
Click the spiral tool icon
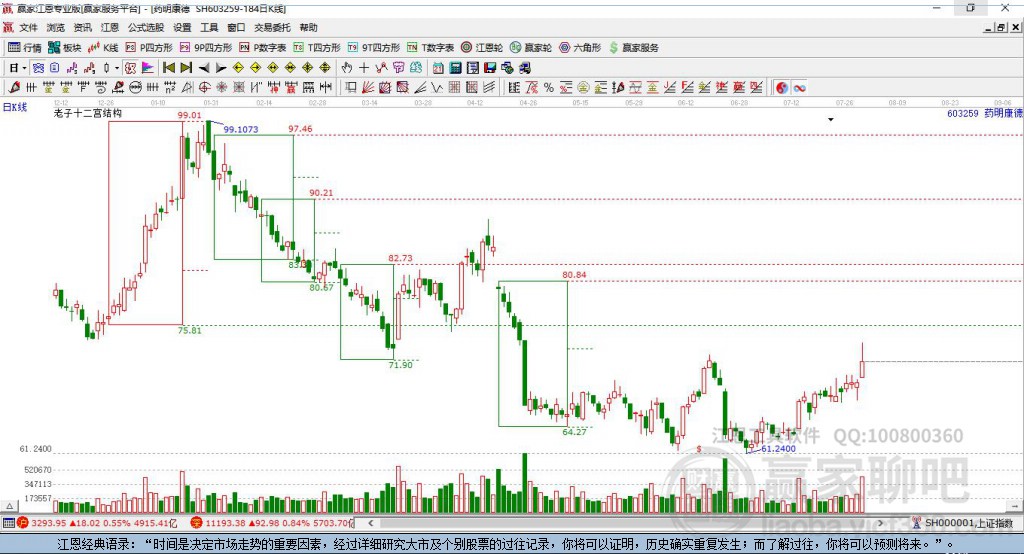click(101, 87)
